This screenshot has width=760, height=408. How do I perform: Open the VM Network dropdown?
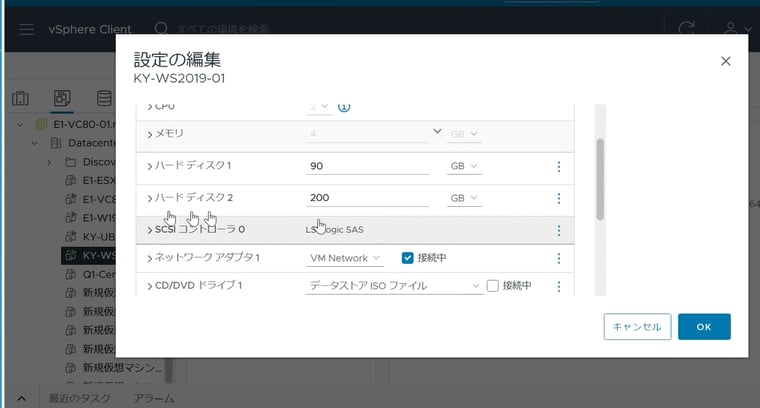[x=345, y=258]
